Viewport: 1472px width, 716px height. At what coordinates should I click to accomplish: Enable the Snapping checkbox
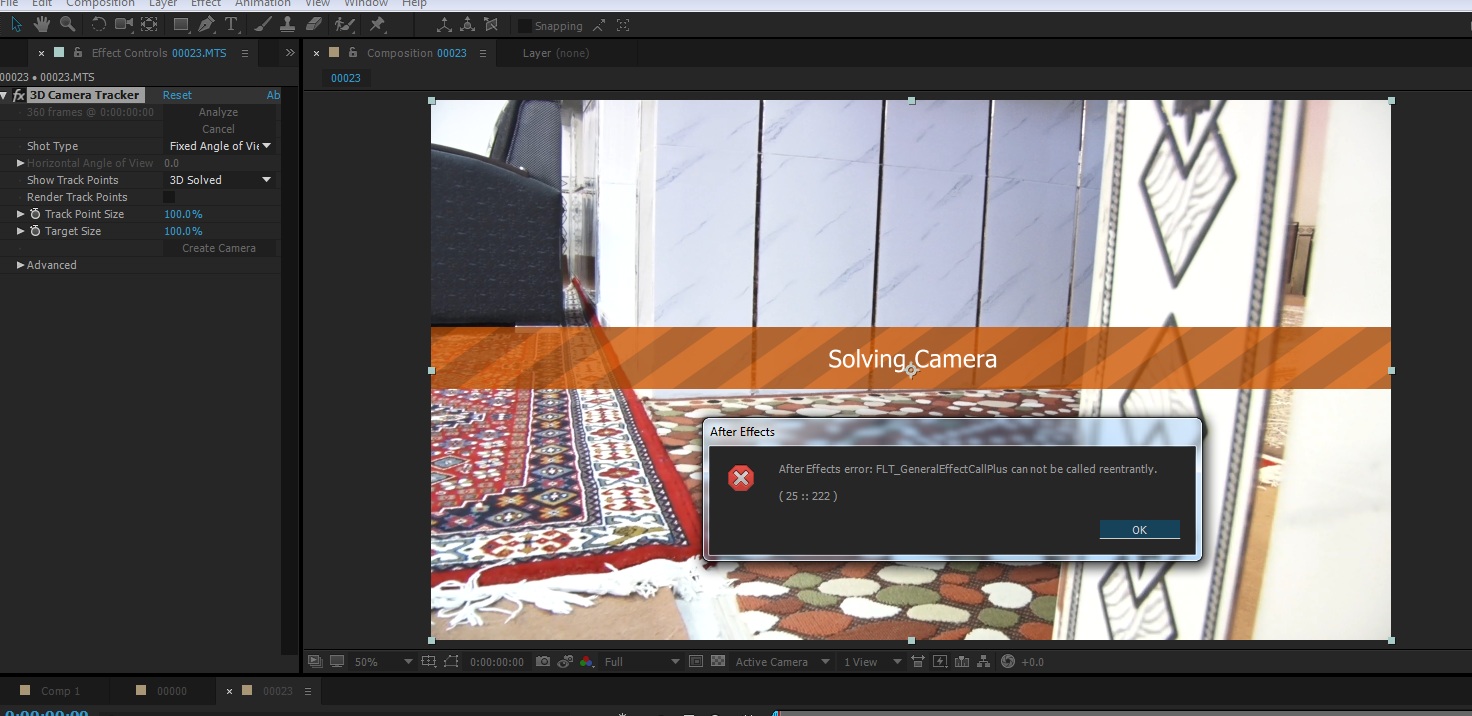tap(525, 25)
